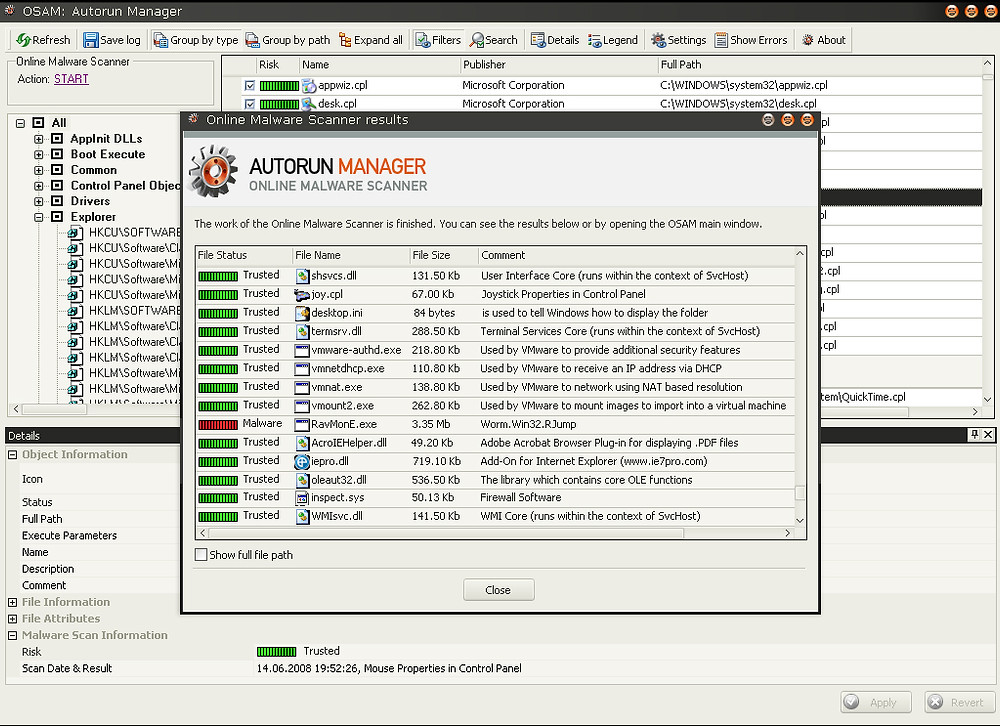Viewport: 1000px width, 726px height.
Task: Click the desktop.ini file icon
Action: click(302, 313)
